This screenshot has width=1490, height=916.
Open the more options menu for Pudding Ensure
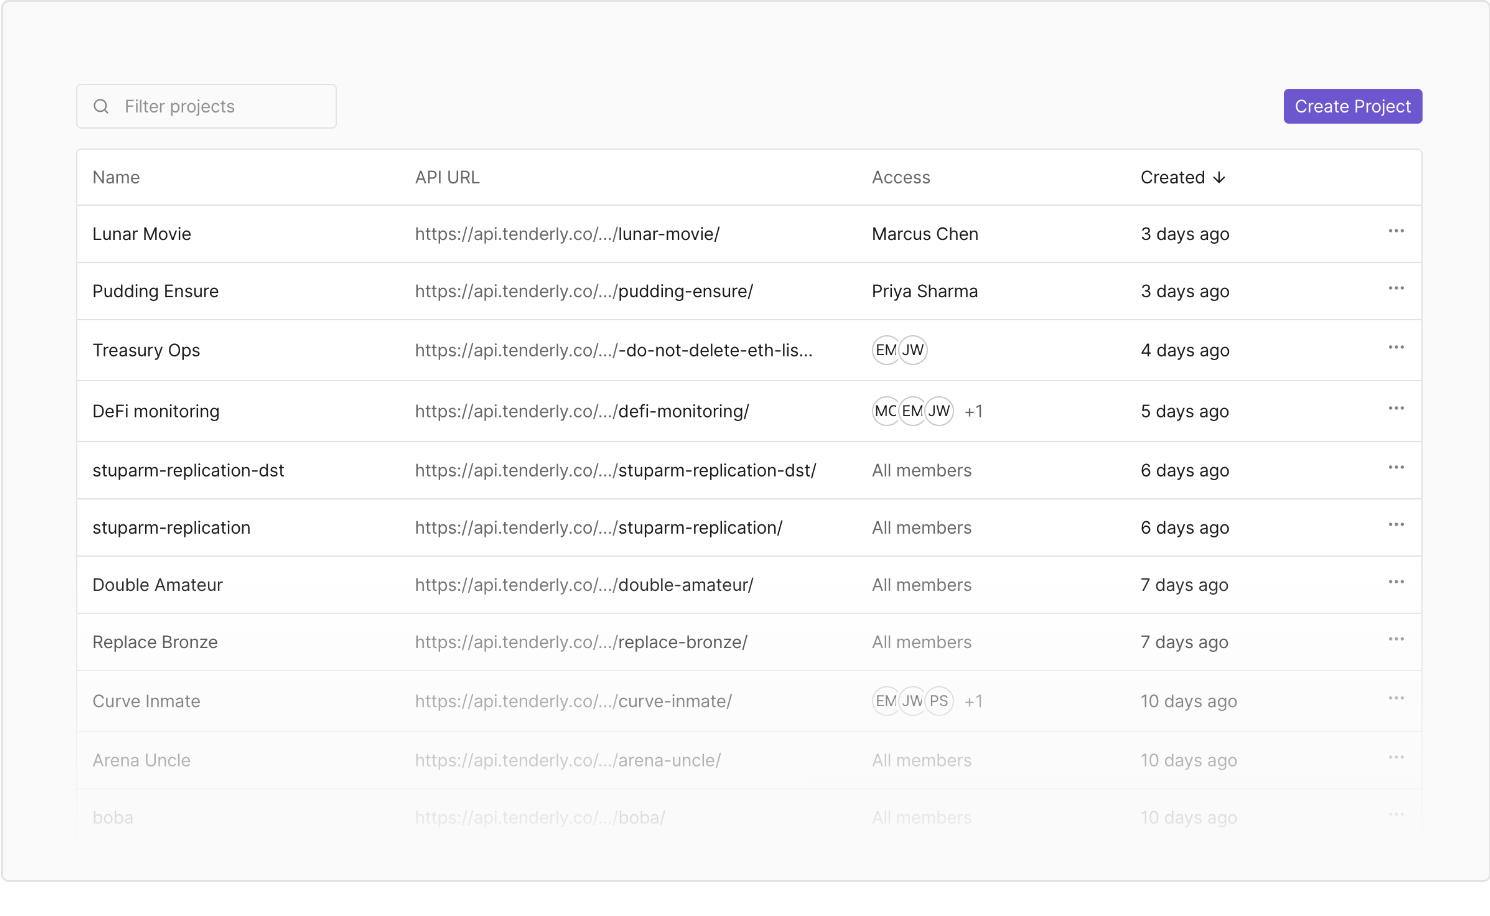(x=1396, y=288)
